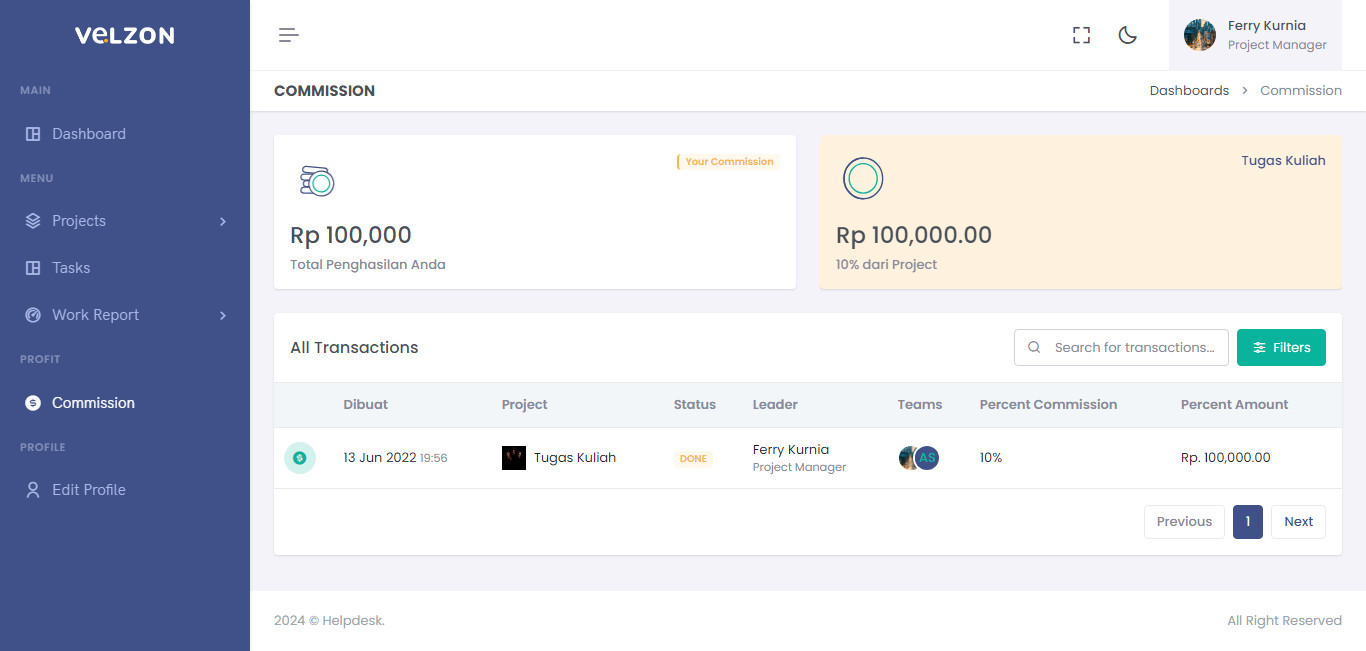Focus the Search for transactions field
Screen dimensions: 1366x651
coord(1133,347)
